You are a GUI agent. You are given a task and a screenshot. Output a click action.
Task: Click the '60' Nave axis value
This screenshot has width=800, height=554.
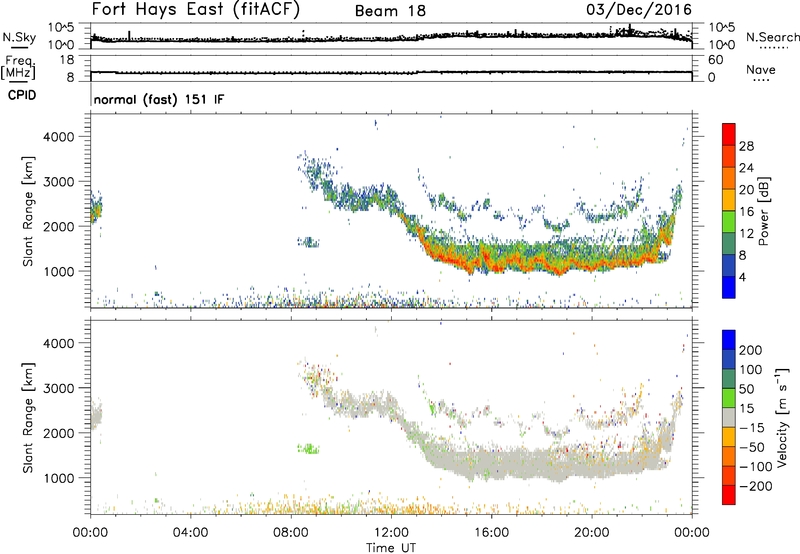[716, 60]
